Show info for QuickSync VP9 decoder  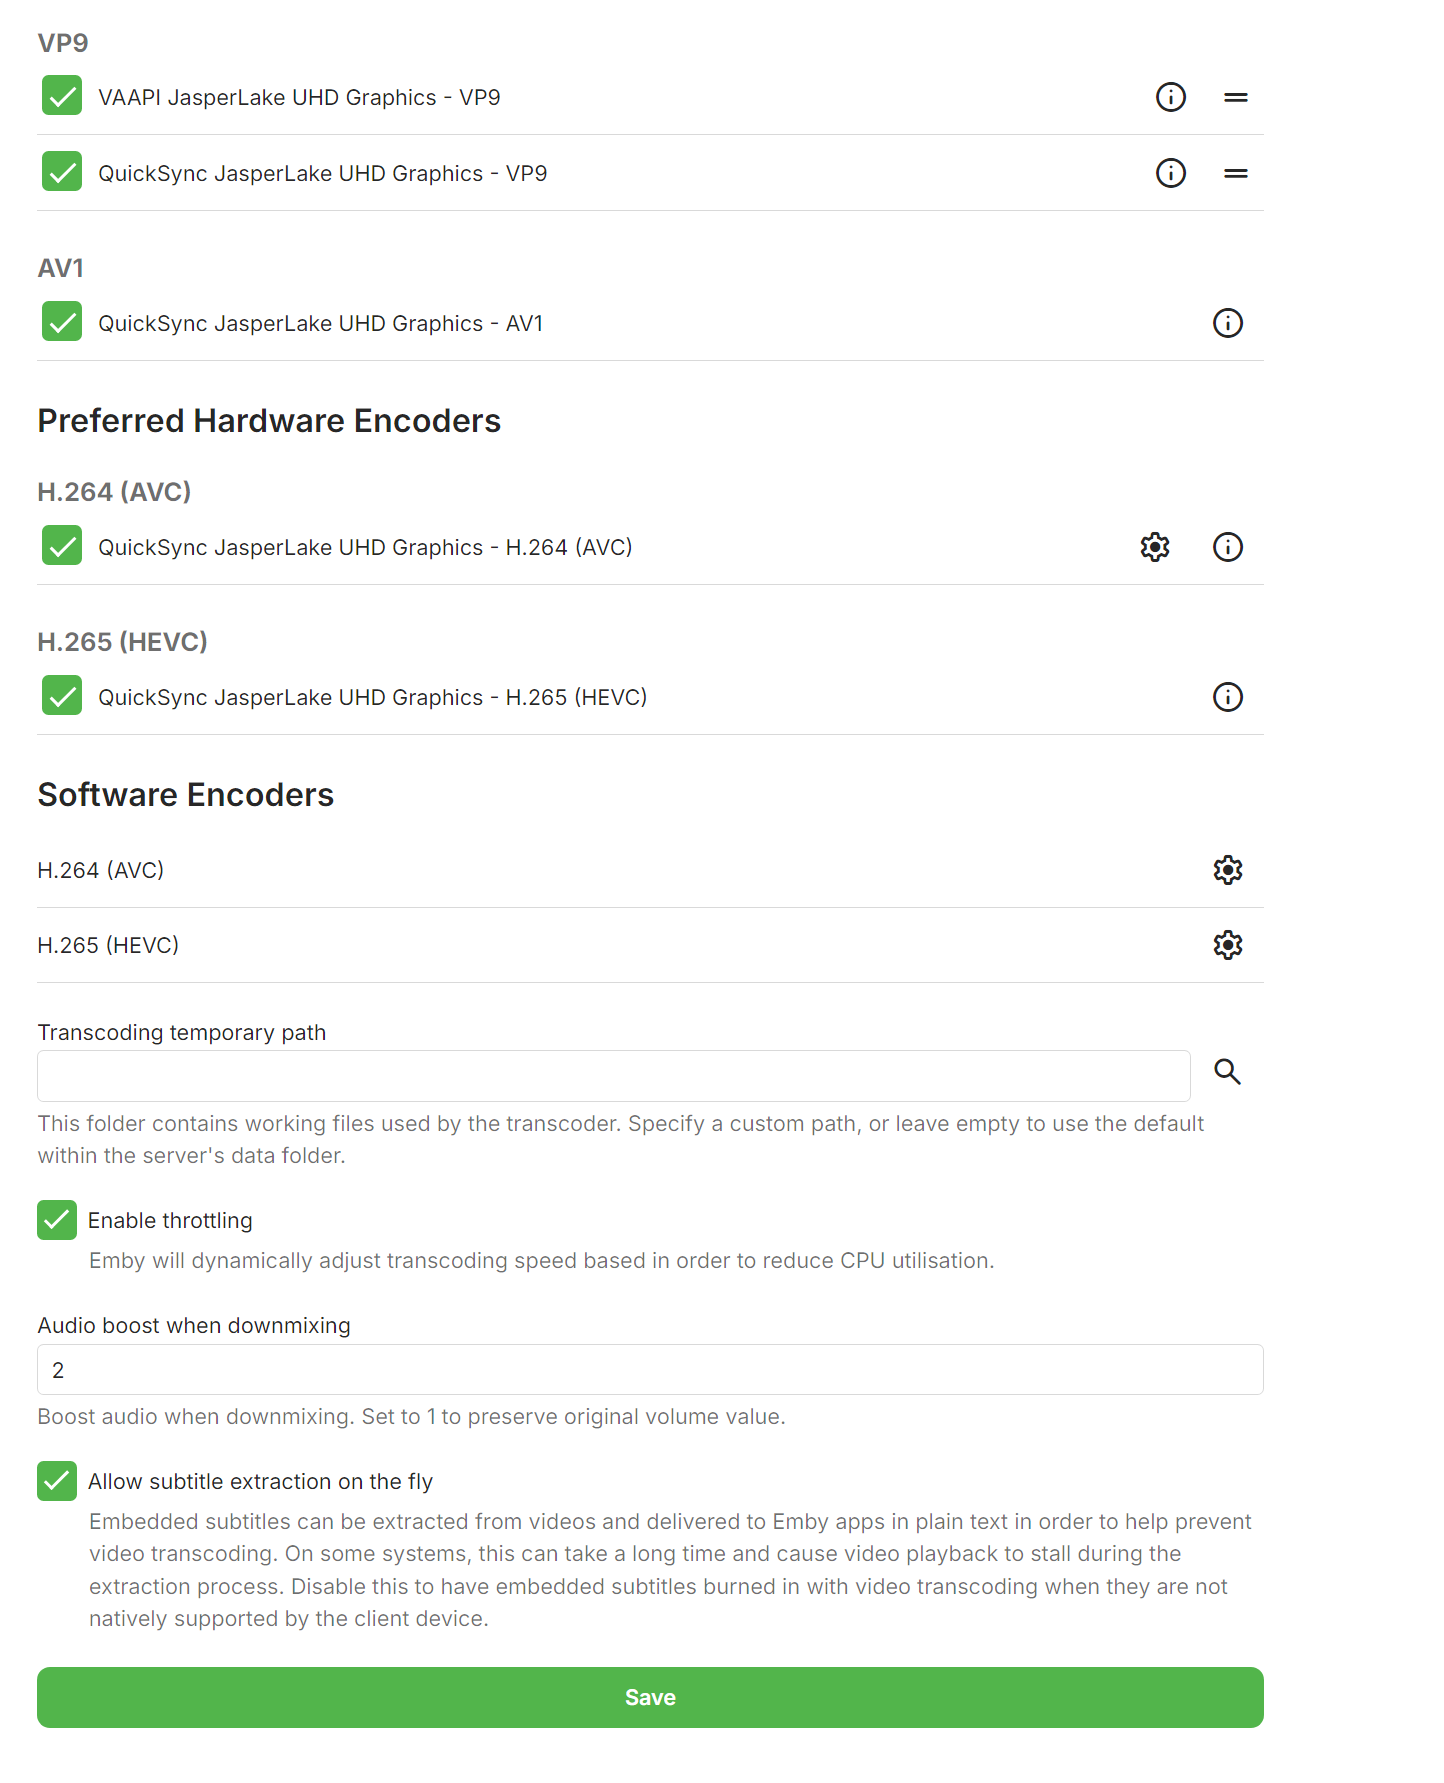click(1170, 173)
